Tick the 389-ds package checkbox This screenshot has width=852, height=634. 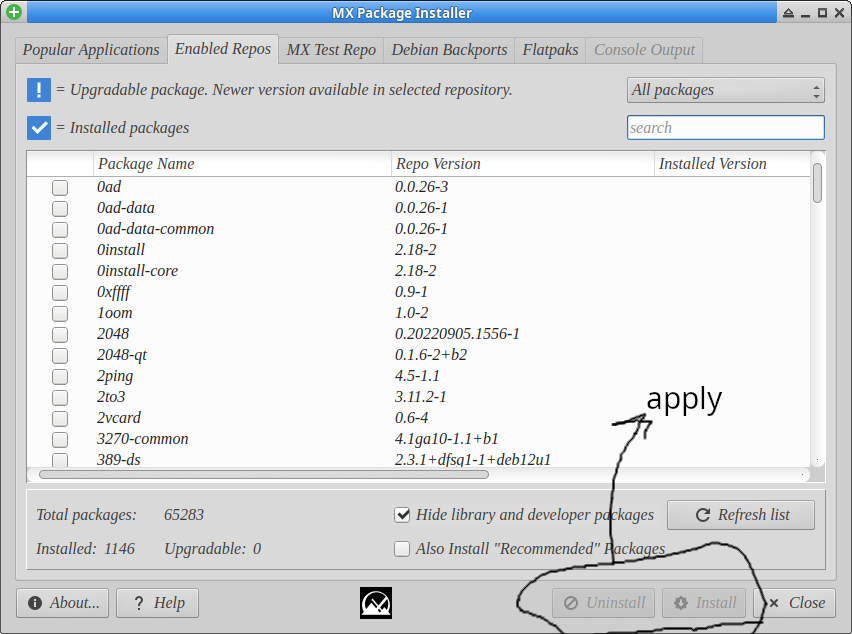(x=60, y=460)
